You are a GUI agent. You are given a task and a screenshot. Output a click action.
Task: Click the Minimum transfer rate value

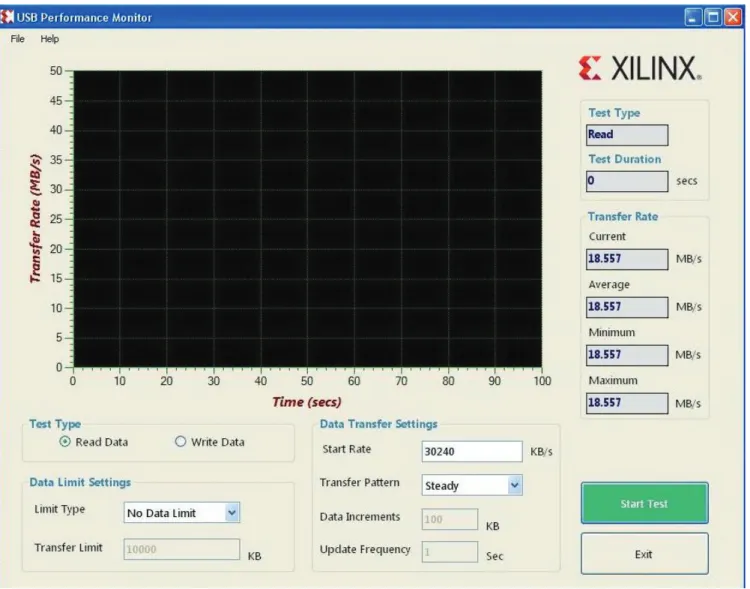pyautogui.click(x=627, y=355)
